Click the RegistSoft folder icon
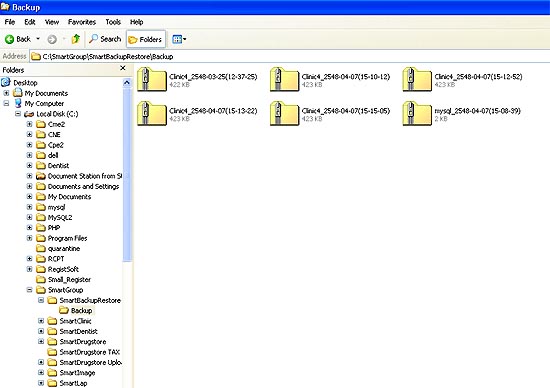Viewport: 550px width, 388px height. 41,269
